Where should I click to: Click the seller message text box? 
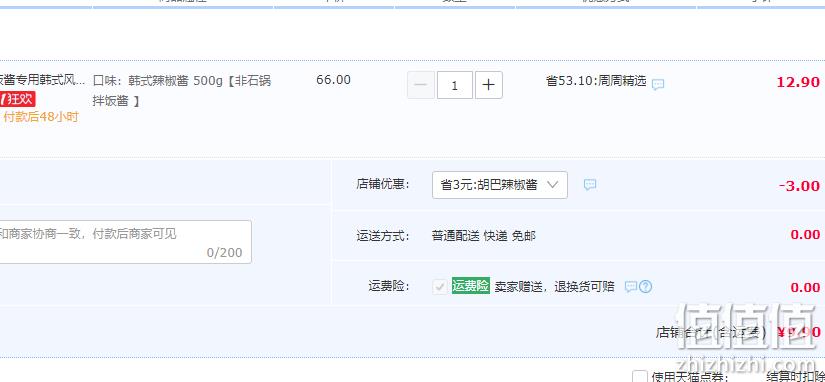125,242
